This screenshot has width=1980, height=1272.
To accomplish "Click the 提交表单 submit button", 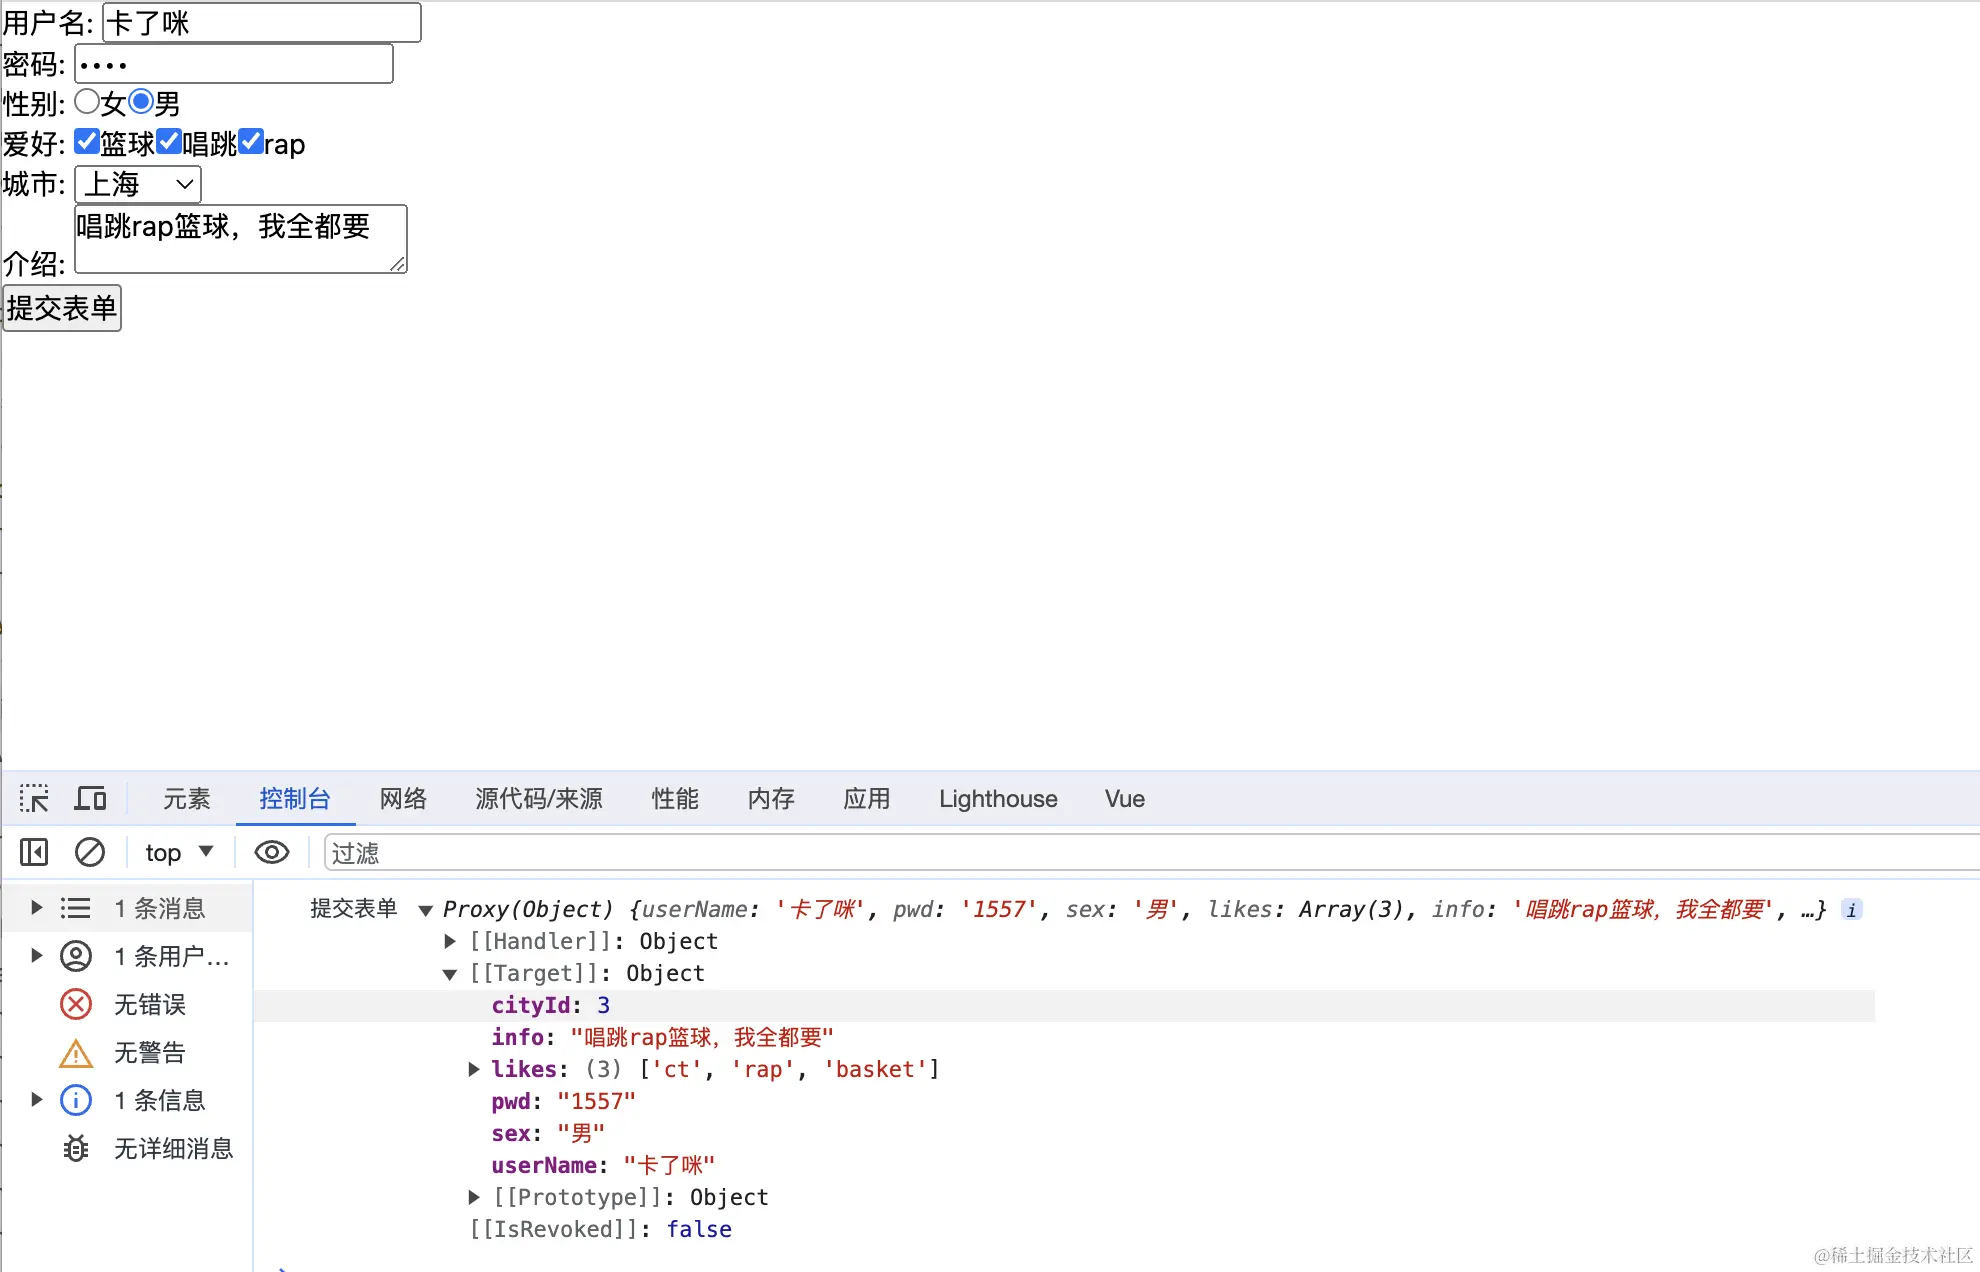I will [x=62, y=308].
